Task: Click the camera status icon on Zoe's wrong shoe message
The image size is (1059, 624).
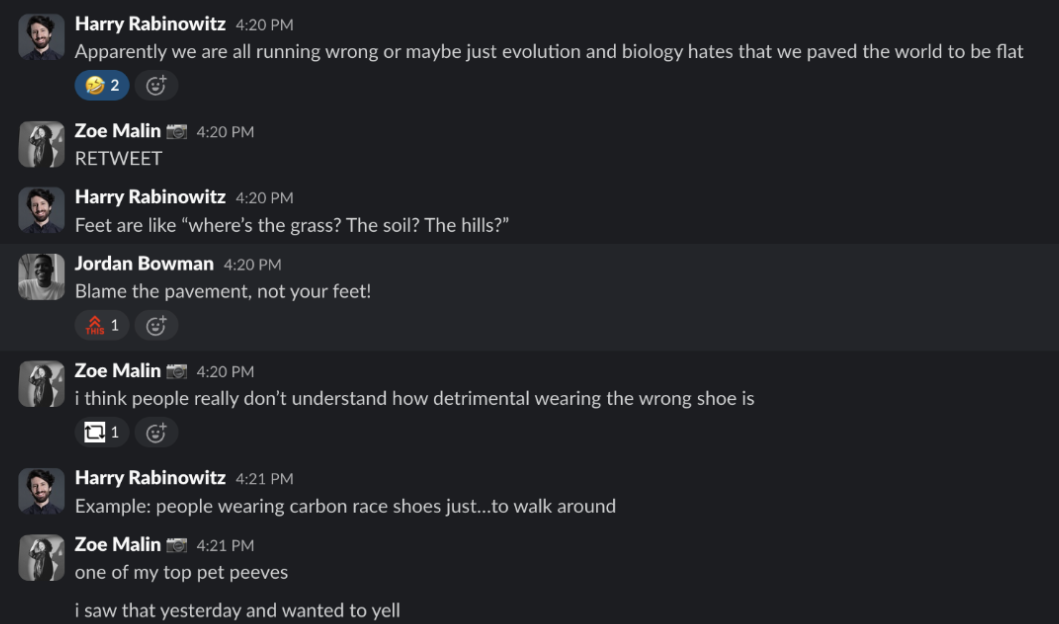Action: point(177,371)
